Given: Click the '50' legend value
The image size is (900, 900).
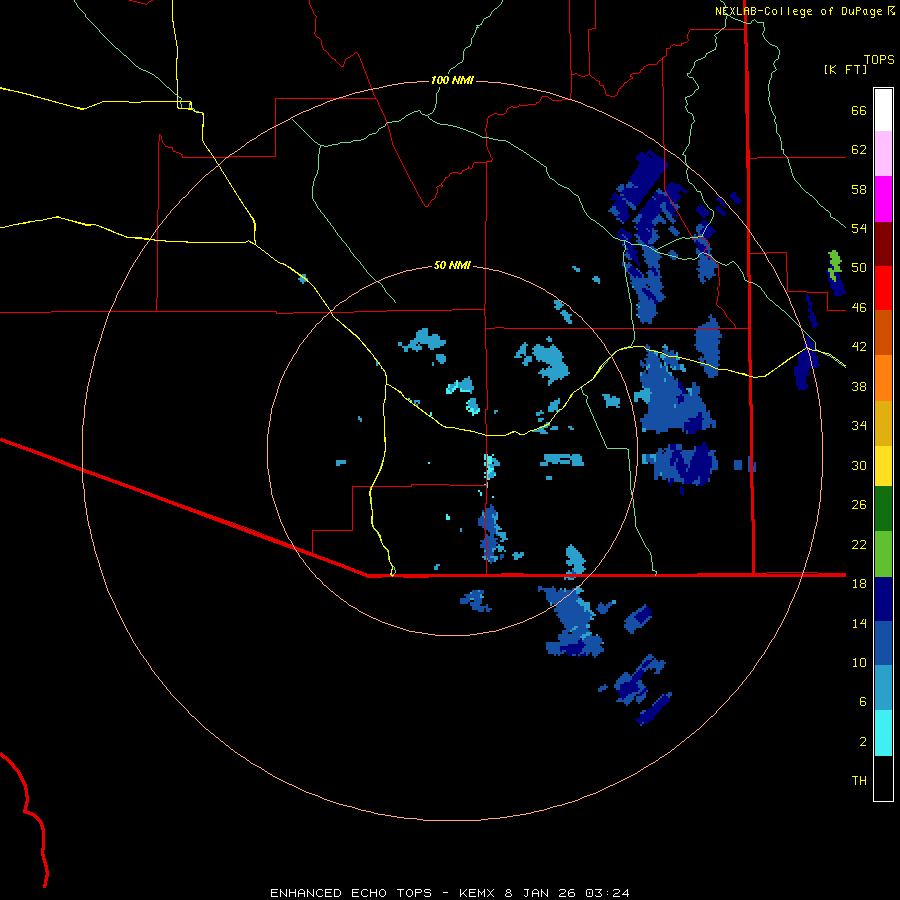Looking at the screenshot, I should coord(859,268).
